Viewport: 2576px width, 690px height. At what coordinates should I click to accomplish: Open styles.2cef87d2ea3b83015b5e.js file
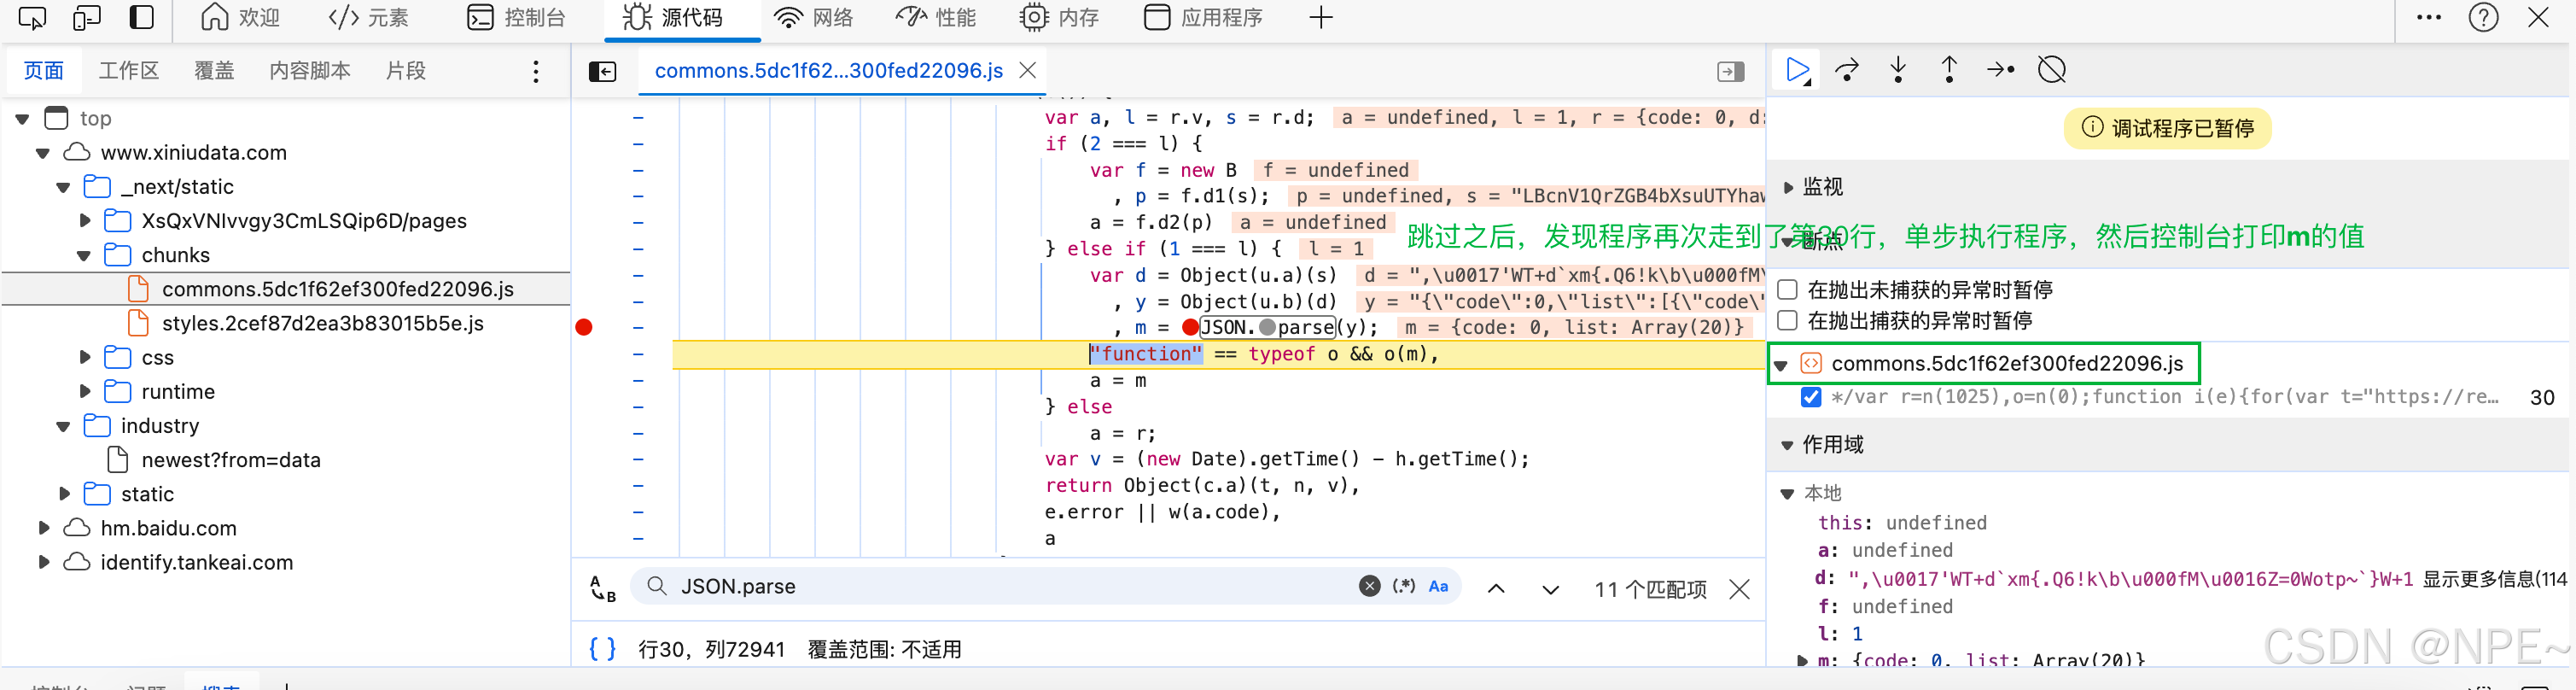[x=322, y=323]
